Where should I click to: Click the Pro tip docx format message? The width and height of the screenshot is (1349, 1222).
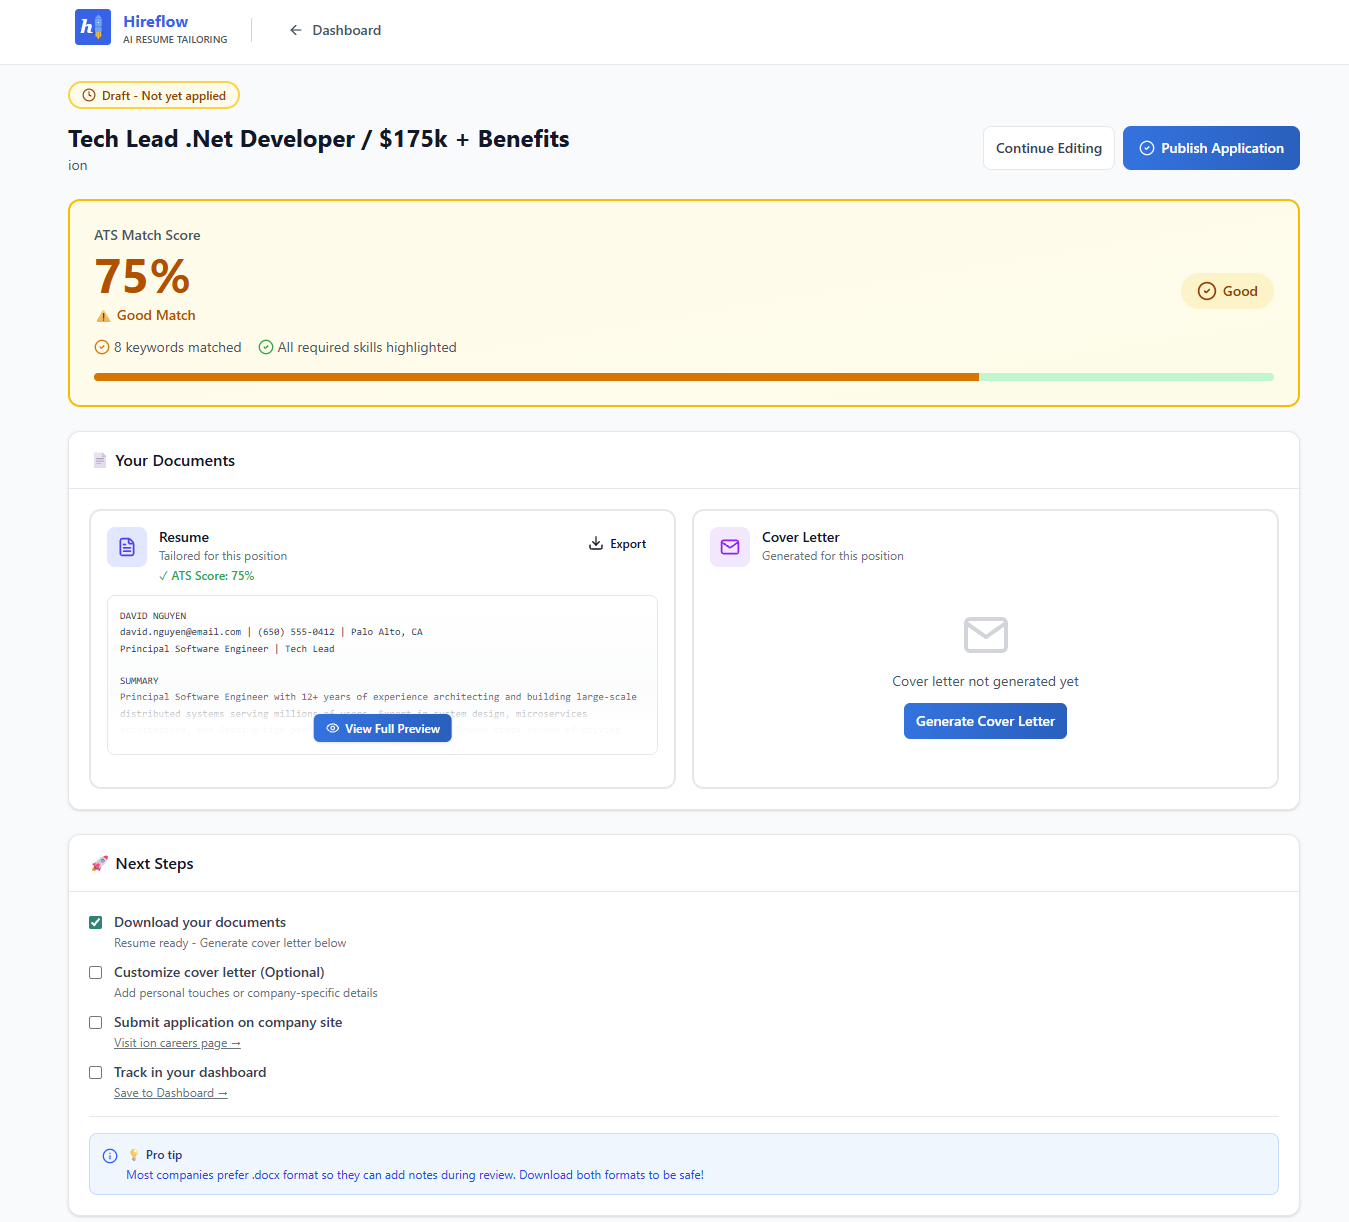tap(415, 1175)
